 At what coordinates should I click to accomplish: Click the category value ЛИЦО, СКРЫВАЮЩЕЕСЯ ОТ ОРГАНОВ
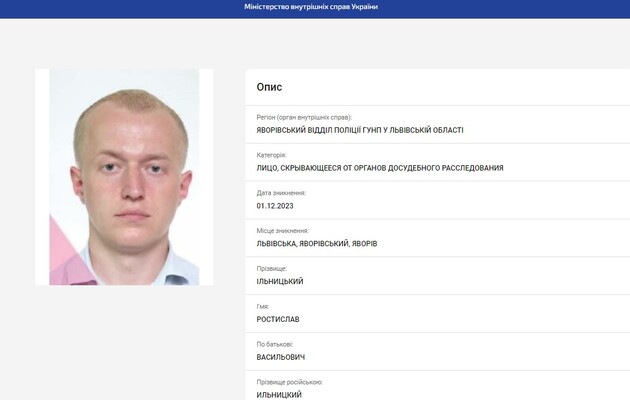click(x=380, y=168)
